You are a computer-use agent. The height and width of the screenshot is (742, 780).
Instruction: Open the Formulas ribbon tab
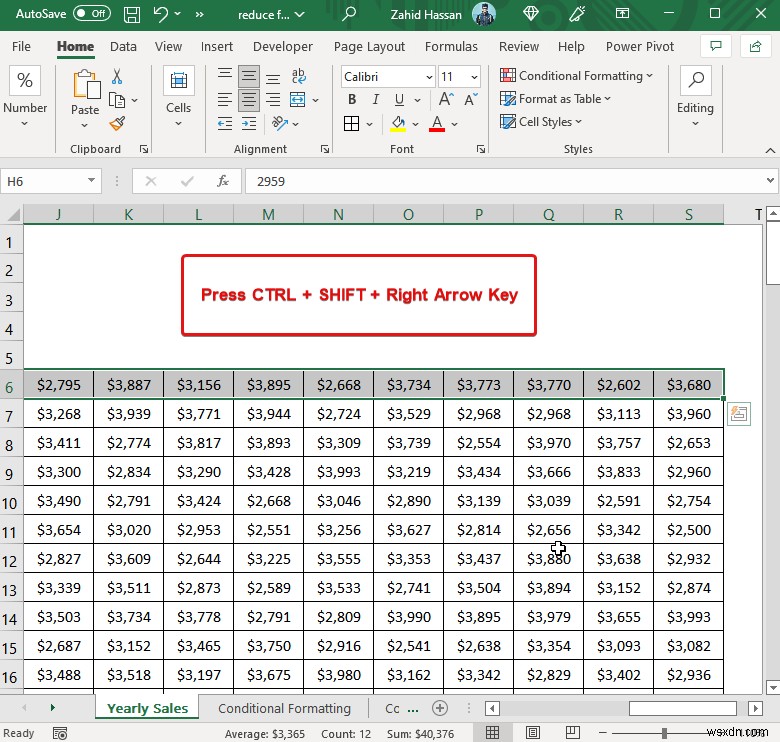tap(451, 46)
